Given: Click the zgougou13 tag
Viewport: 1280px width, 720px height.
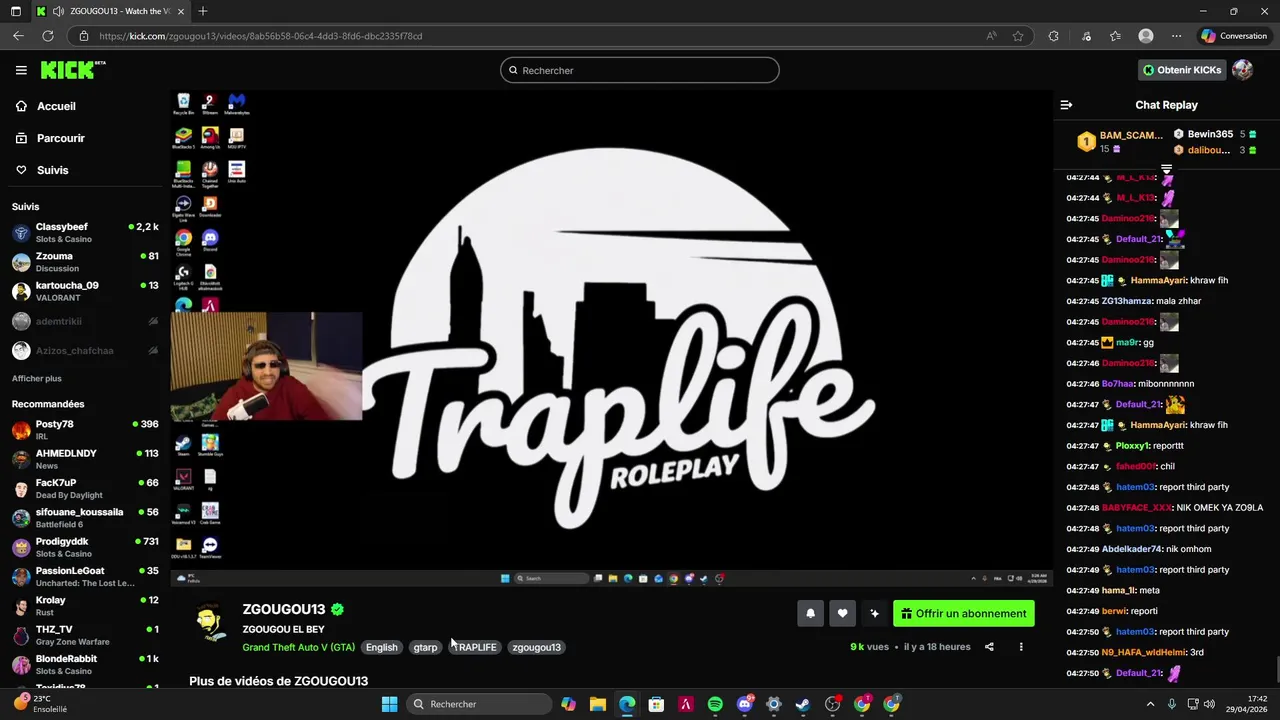Looking at the screenshot, I should point(536,647).
